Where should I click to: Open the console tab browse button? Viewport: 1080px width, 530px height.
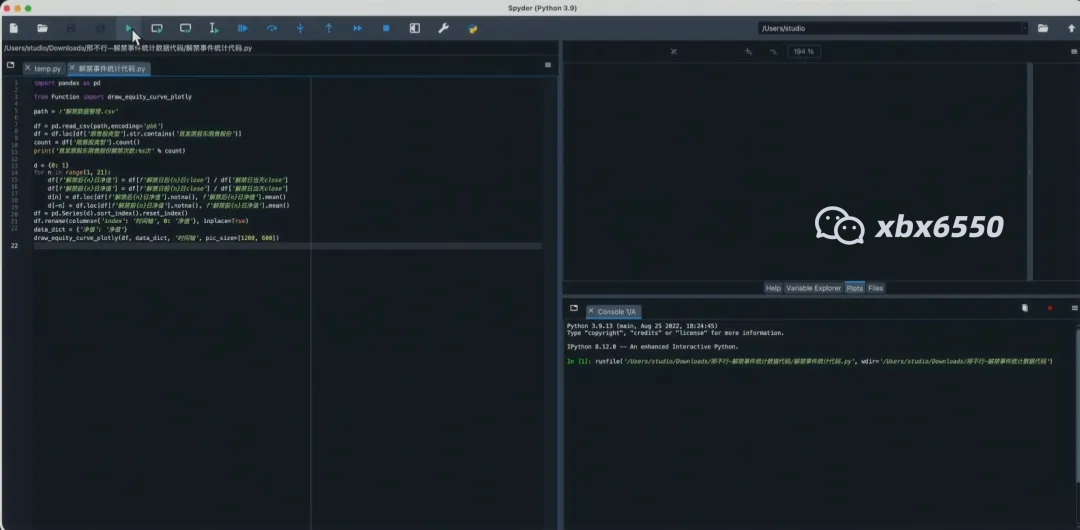coord(573,308)
